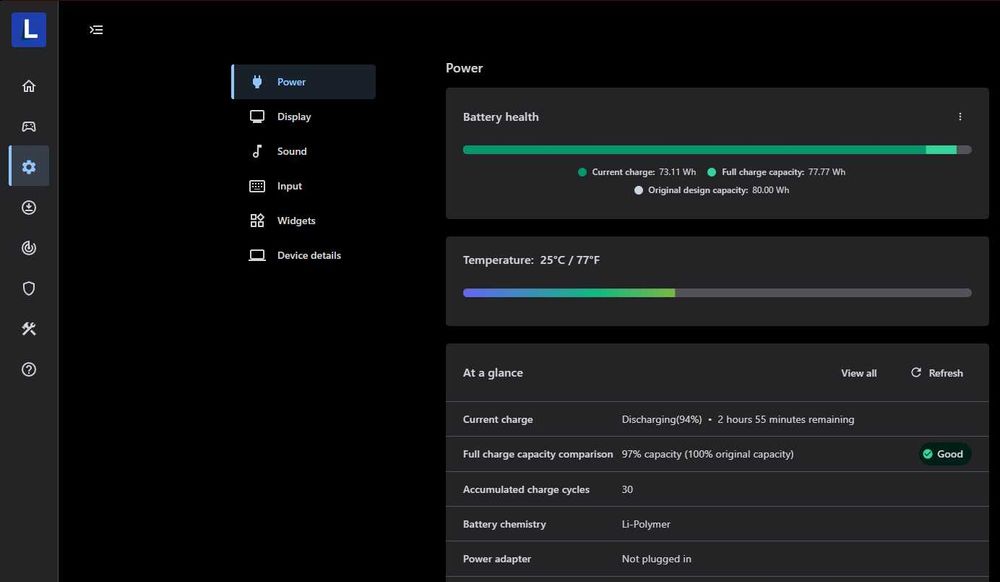The height and width of the screenshot is (582, 1000).
Task: Click the Accumulated charge cycles value 30
Action: click(x=627, y=490)
